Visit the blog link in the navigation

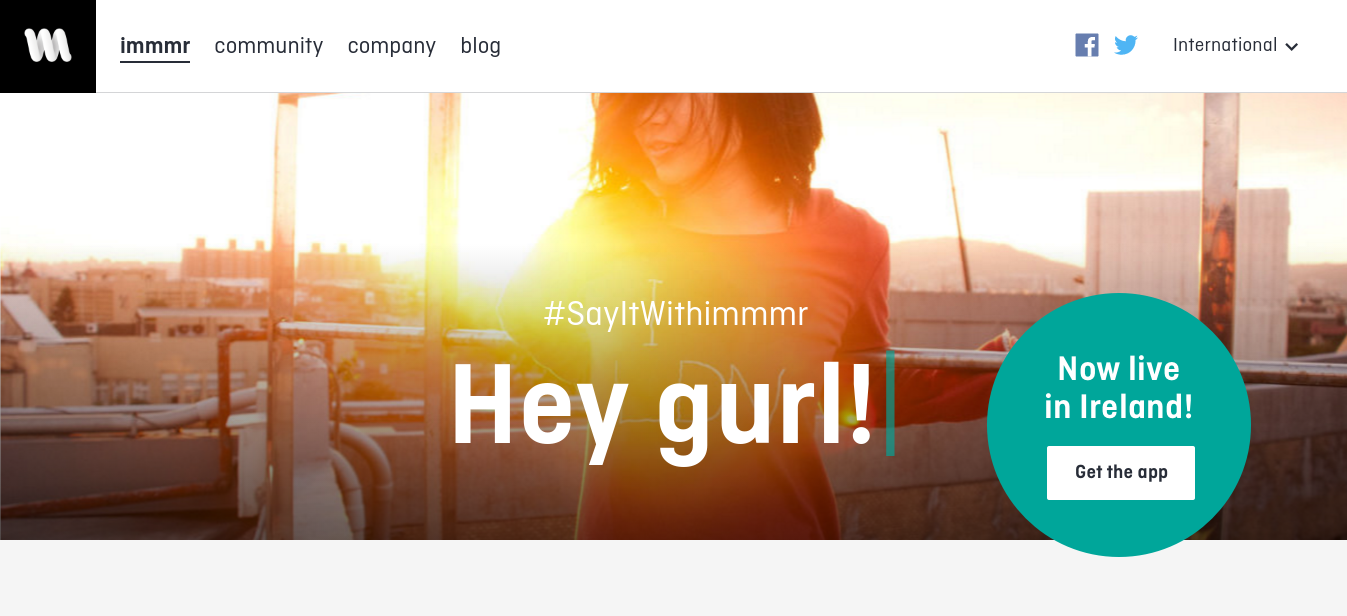pyautogui.click(x=481, y=46)
